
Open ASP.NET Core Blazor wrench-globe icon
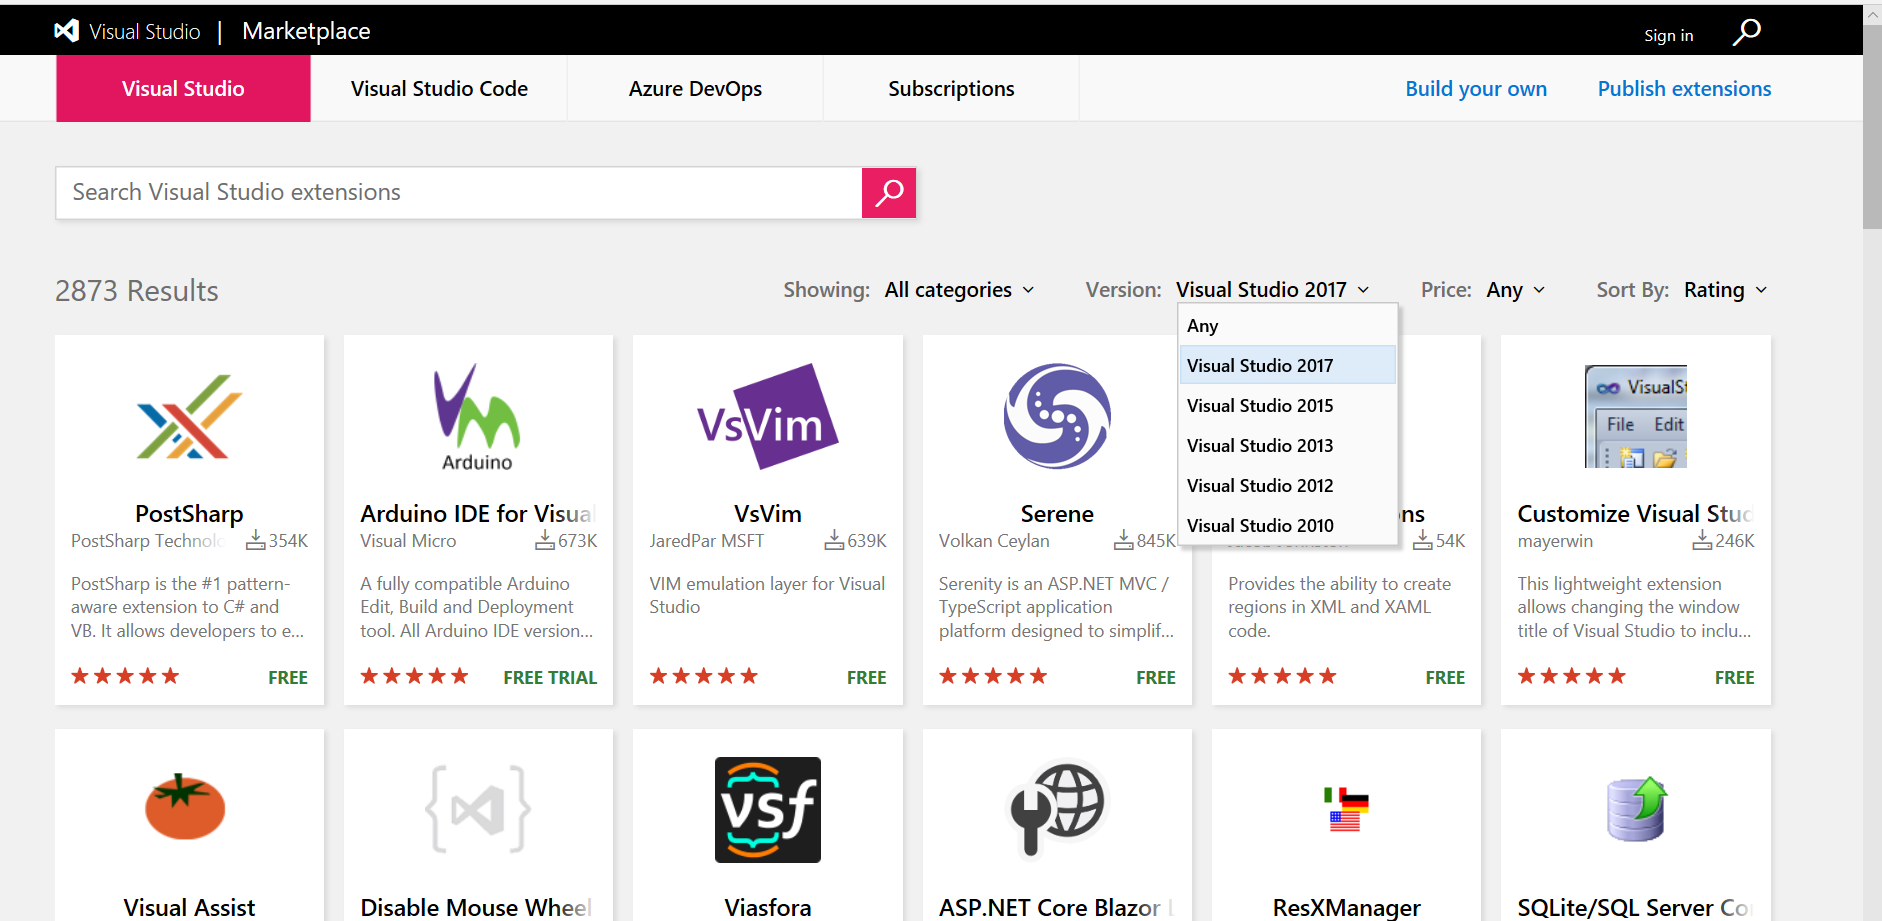1056,808
